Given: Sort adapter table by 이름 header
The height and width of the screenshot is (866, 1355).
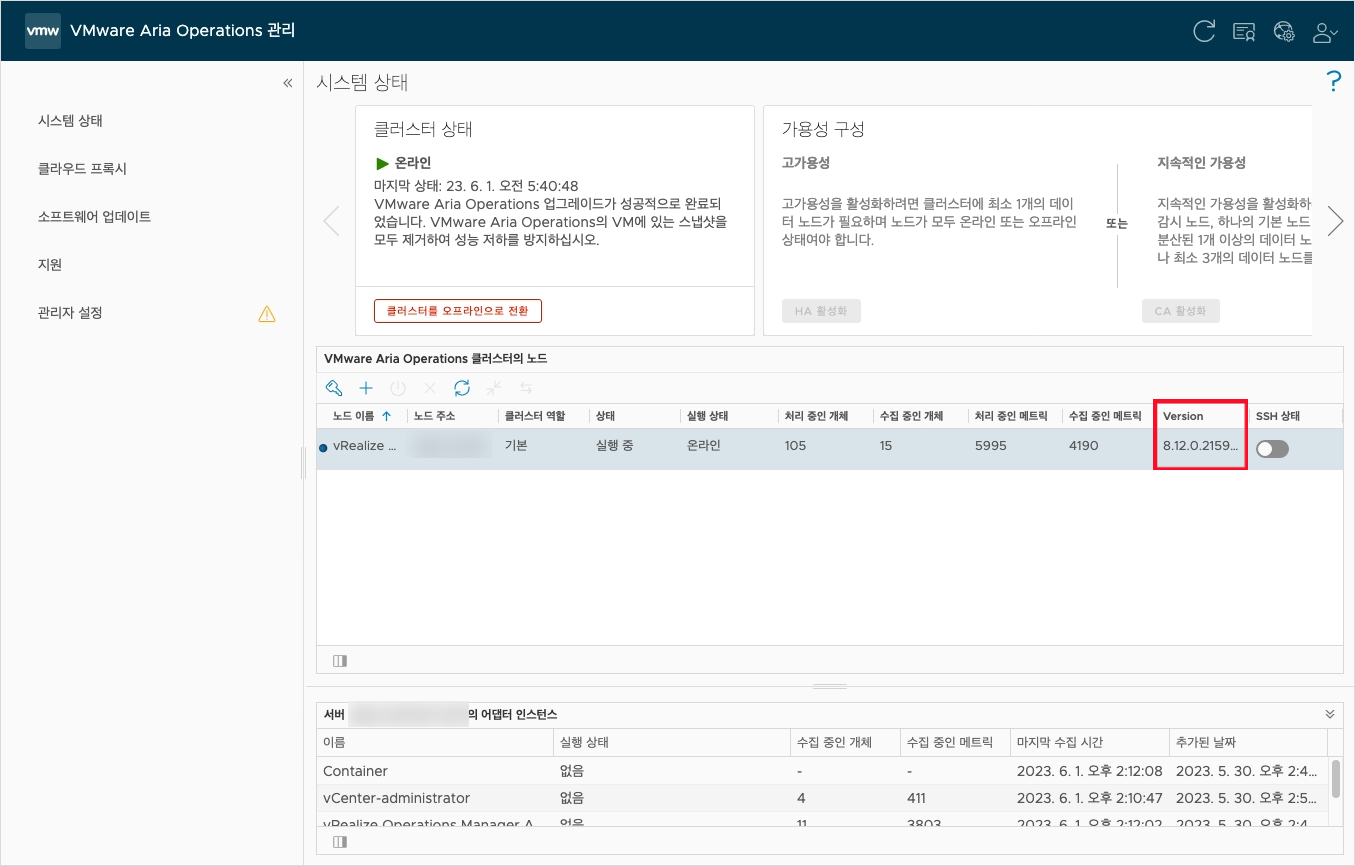Looking at the screenshot, I should [334, 743].
